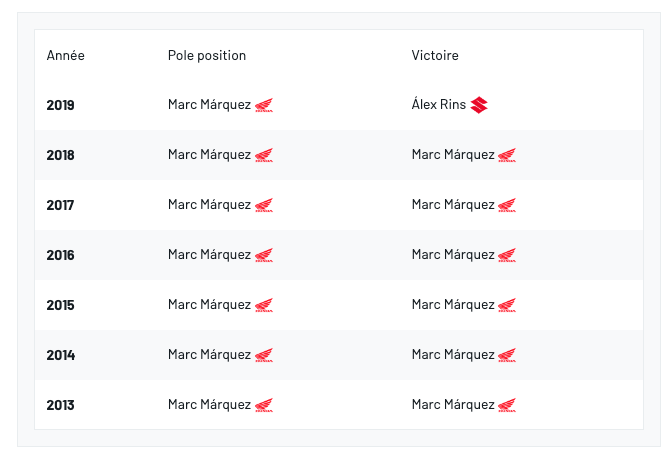Click the Honda logo in 2018 pole position
The height and width of the screenshot is (457, 672).
264,155
